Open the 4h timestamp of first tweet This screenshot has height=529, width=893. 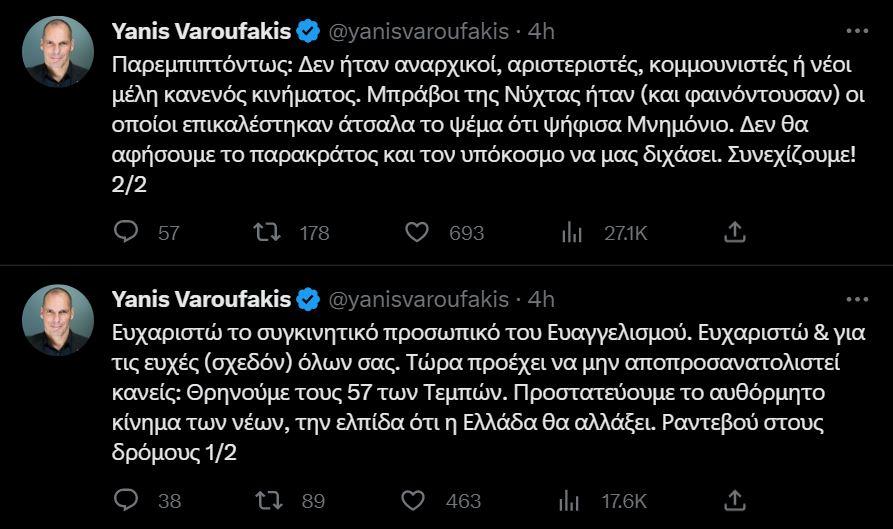click(541, 32)
